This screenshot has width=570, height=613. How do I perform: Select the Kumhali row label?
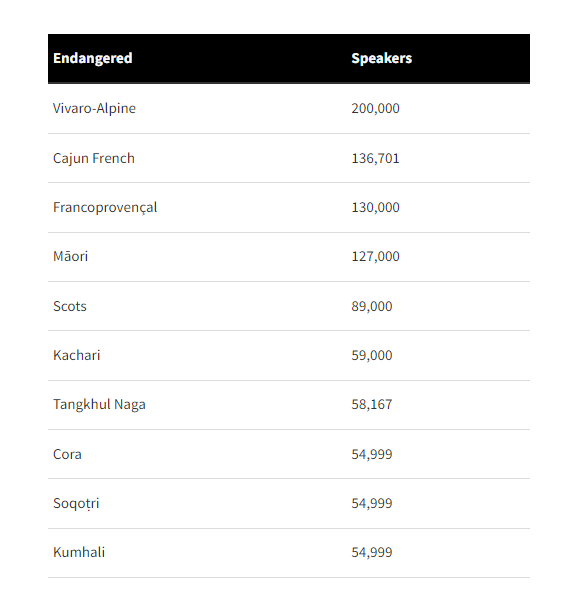click(79, 552)
